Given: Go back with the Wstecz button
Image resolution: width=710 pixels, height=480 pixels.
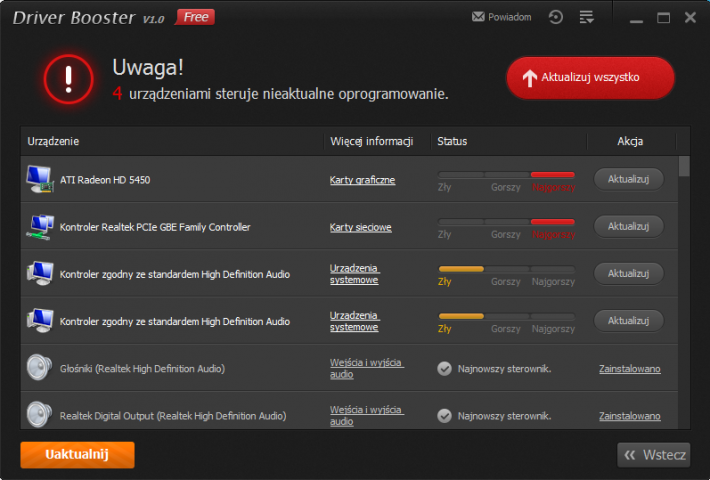Looking at the screenshot, I should [x=654, y=455].
